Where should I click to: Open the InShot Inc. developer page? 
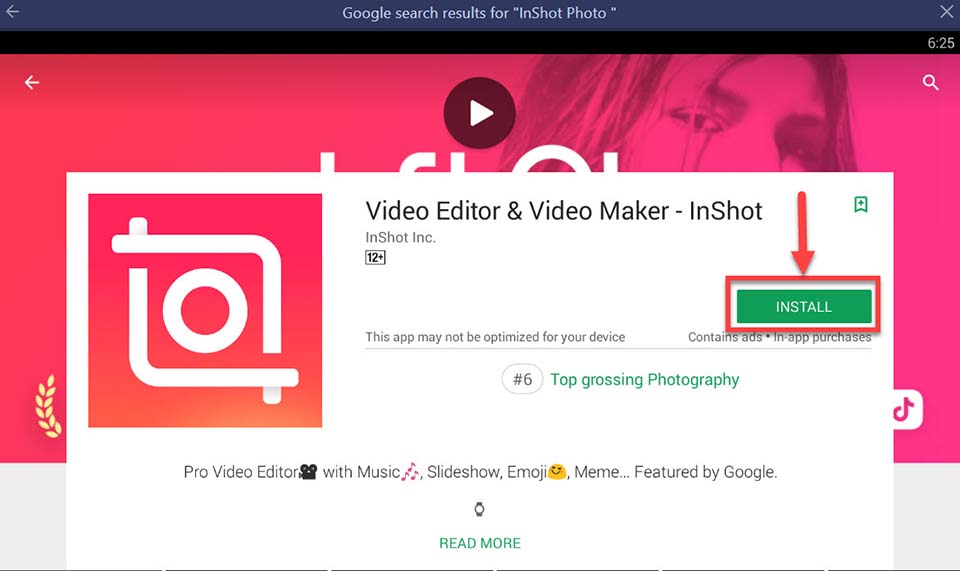400,237
